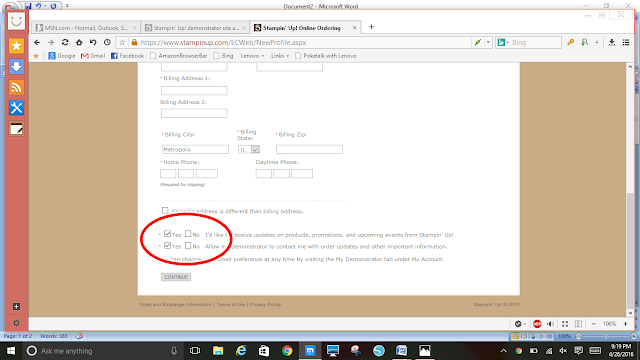The image size is (640, 360).
Task: Open the tools wrench sidebar icon
Action: [x=16, y=108]
